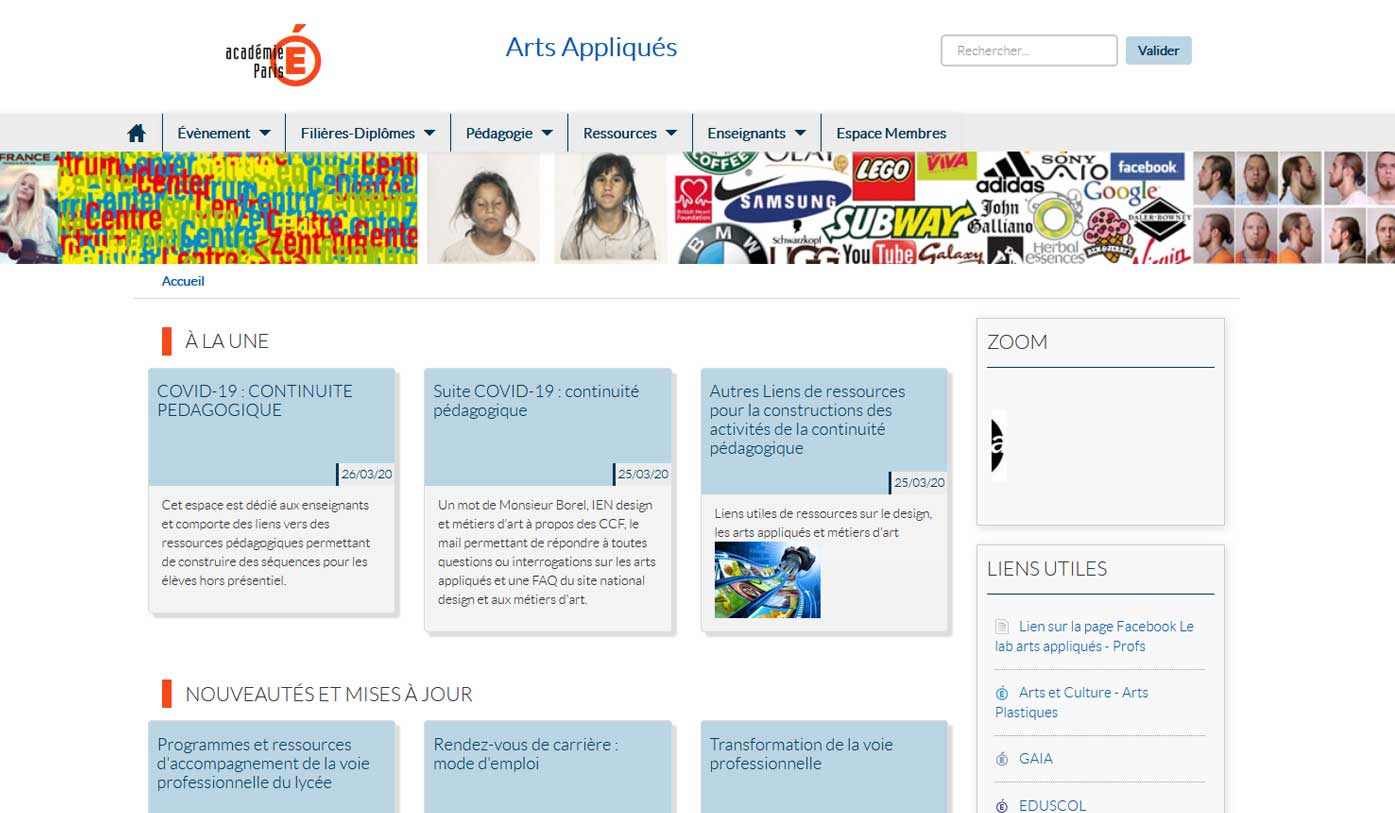This screenshot has width=1395, height=813.
Task: Click the icon next to GAIA
Action: [x=1002, y=759]
